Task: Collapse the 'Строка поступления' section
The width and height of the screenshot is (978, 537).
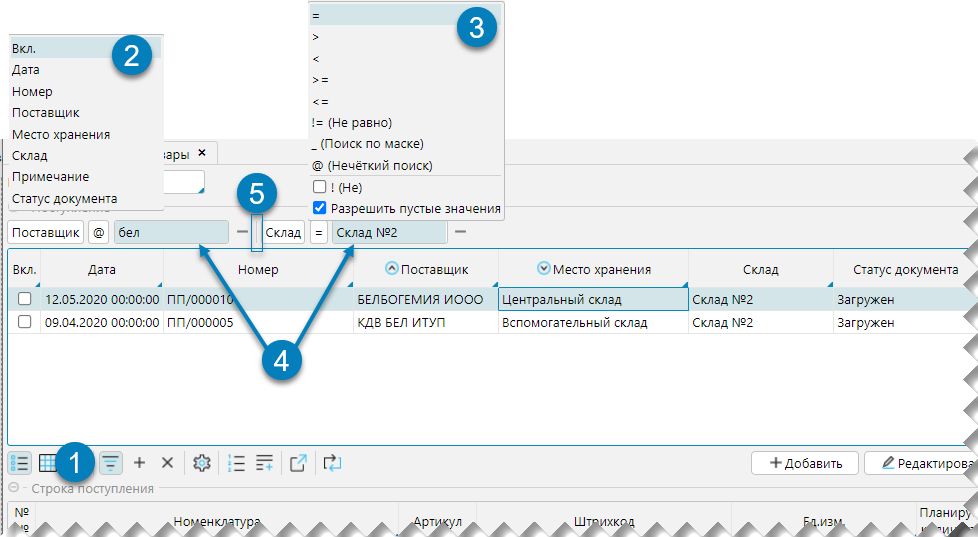Action: [14, 489]
